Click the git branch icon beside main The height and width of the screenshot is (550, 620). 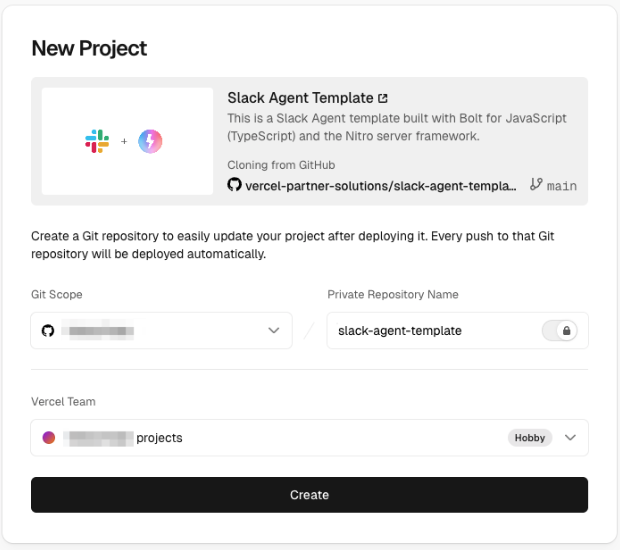point(536,185)
